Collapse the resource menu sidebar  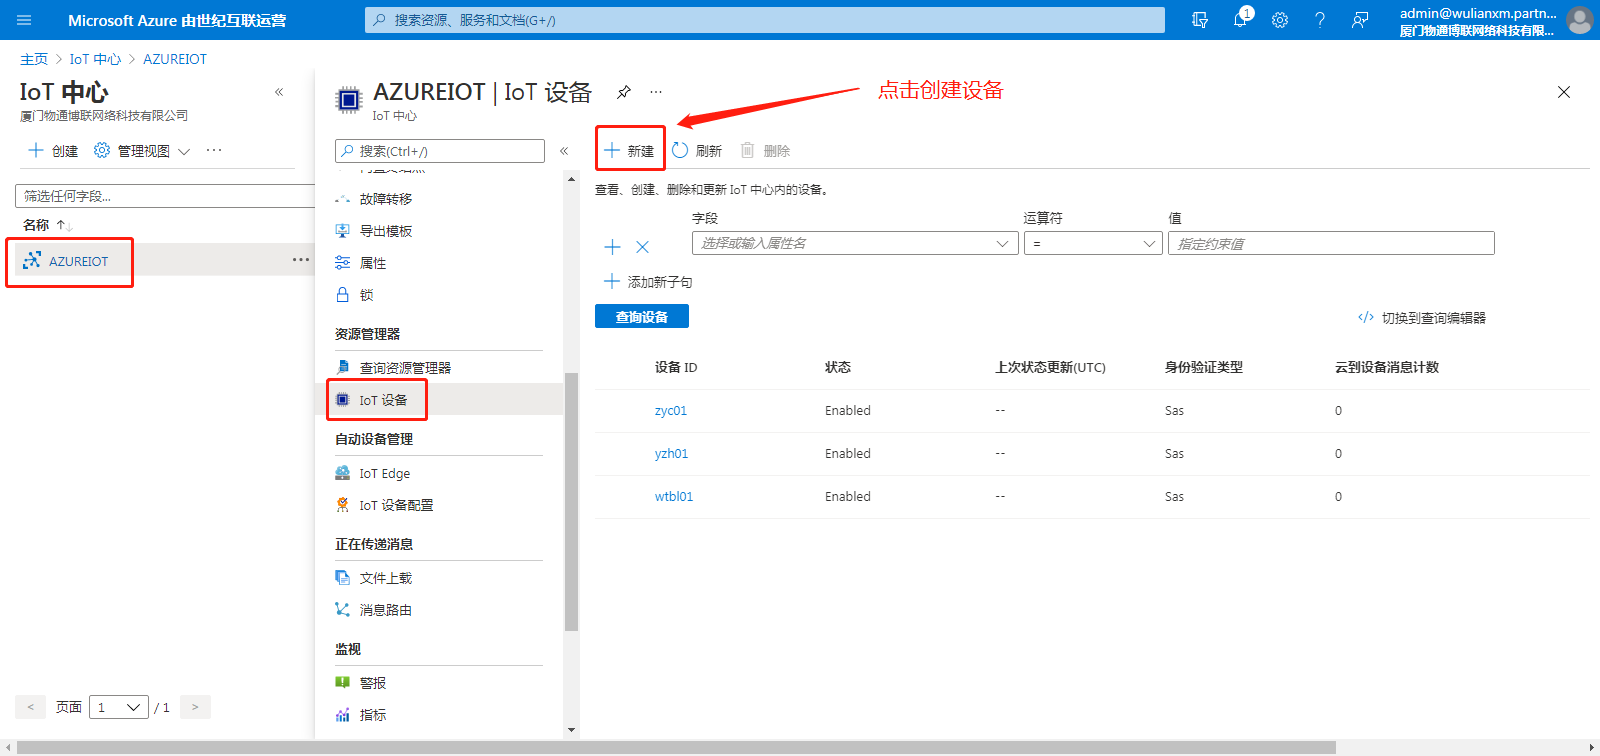click(x=564, y=151)
